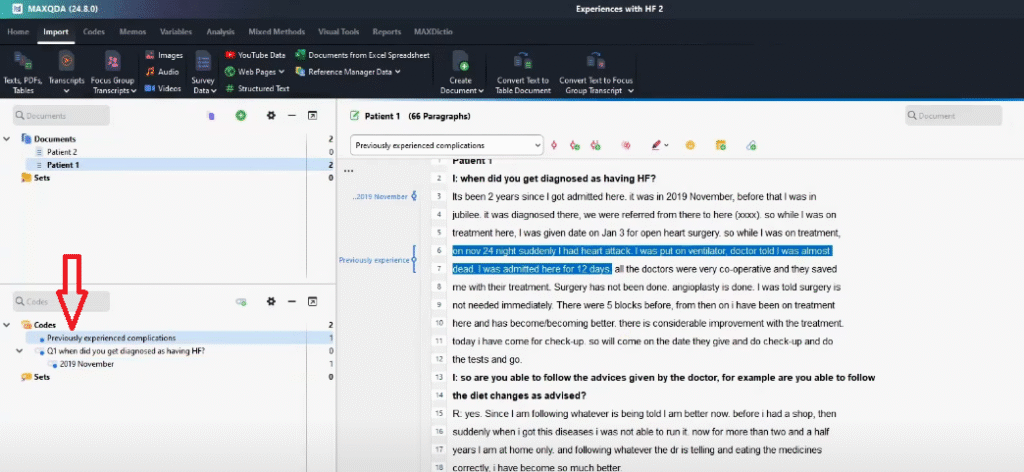Undock the Documents panel window
The image size is (1024, 472).
point(313,116)
